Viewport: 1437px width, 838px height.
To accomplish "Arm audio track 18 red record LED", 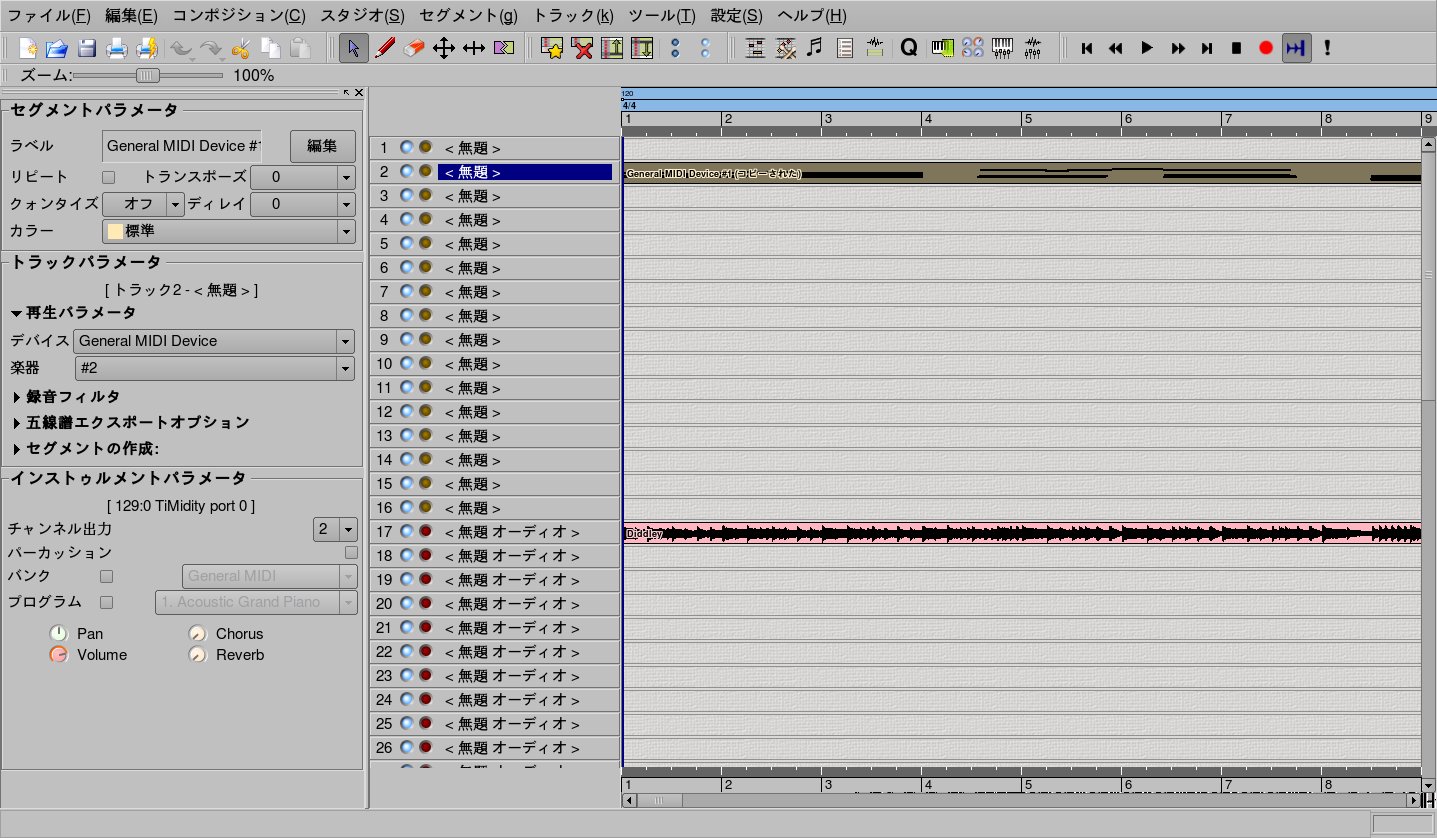I will [425, 555].
